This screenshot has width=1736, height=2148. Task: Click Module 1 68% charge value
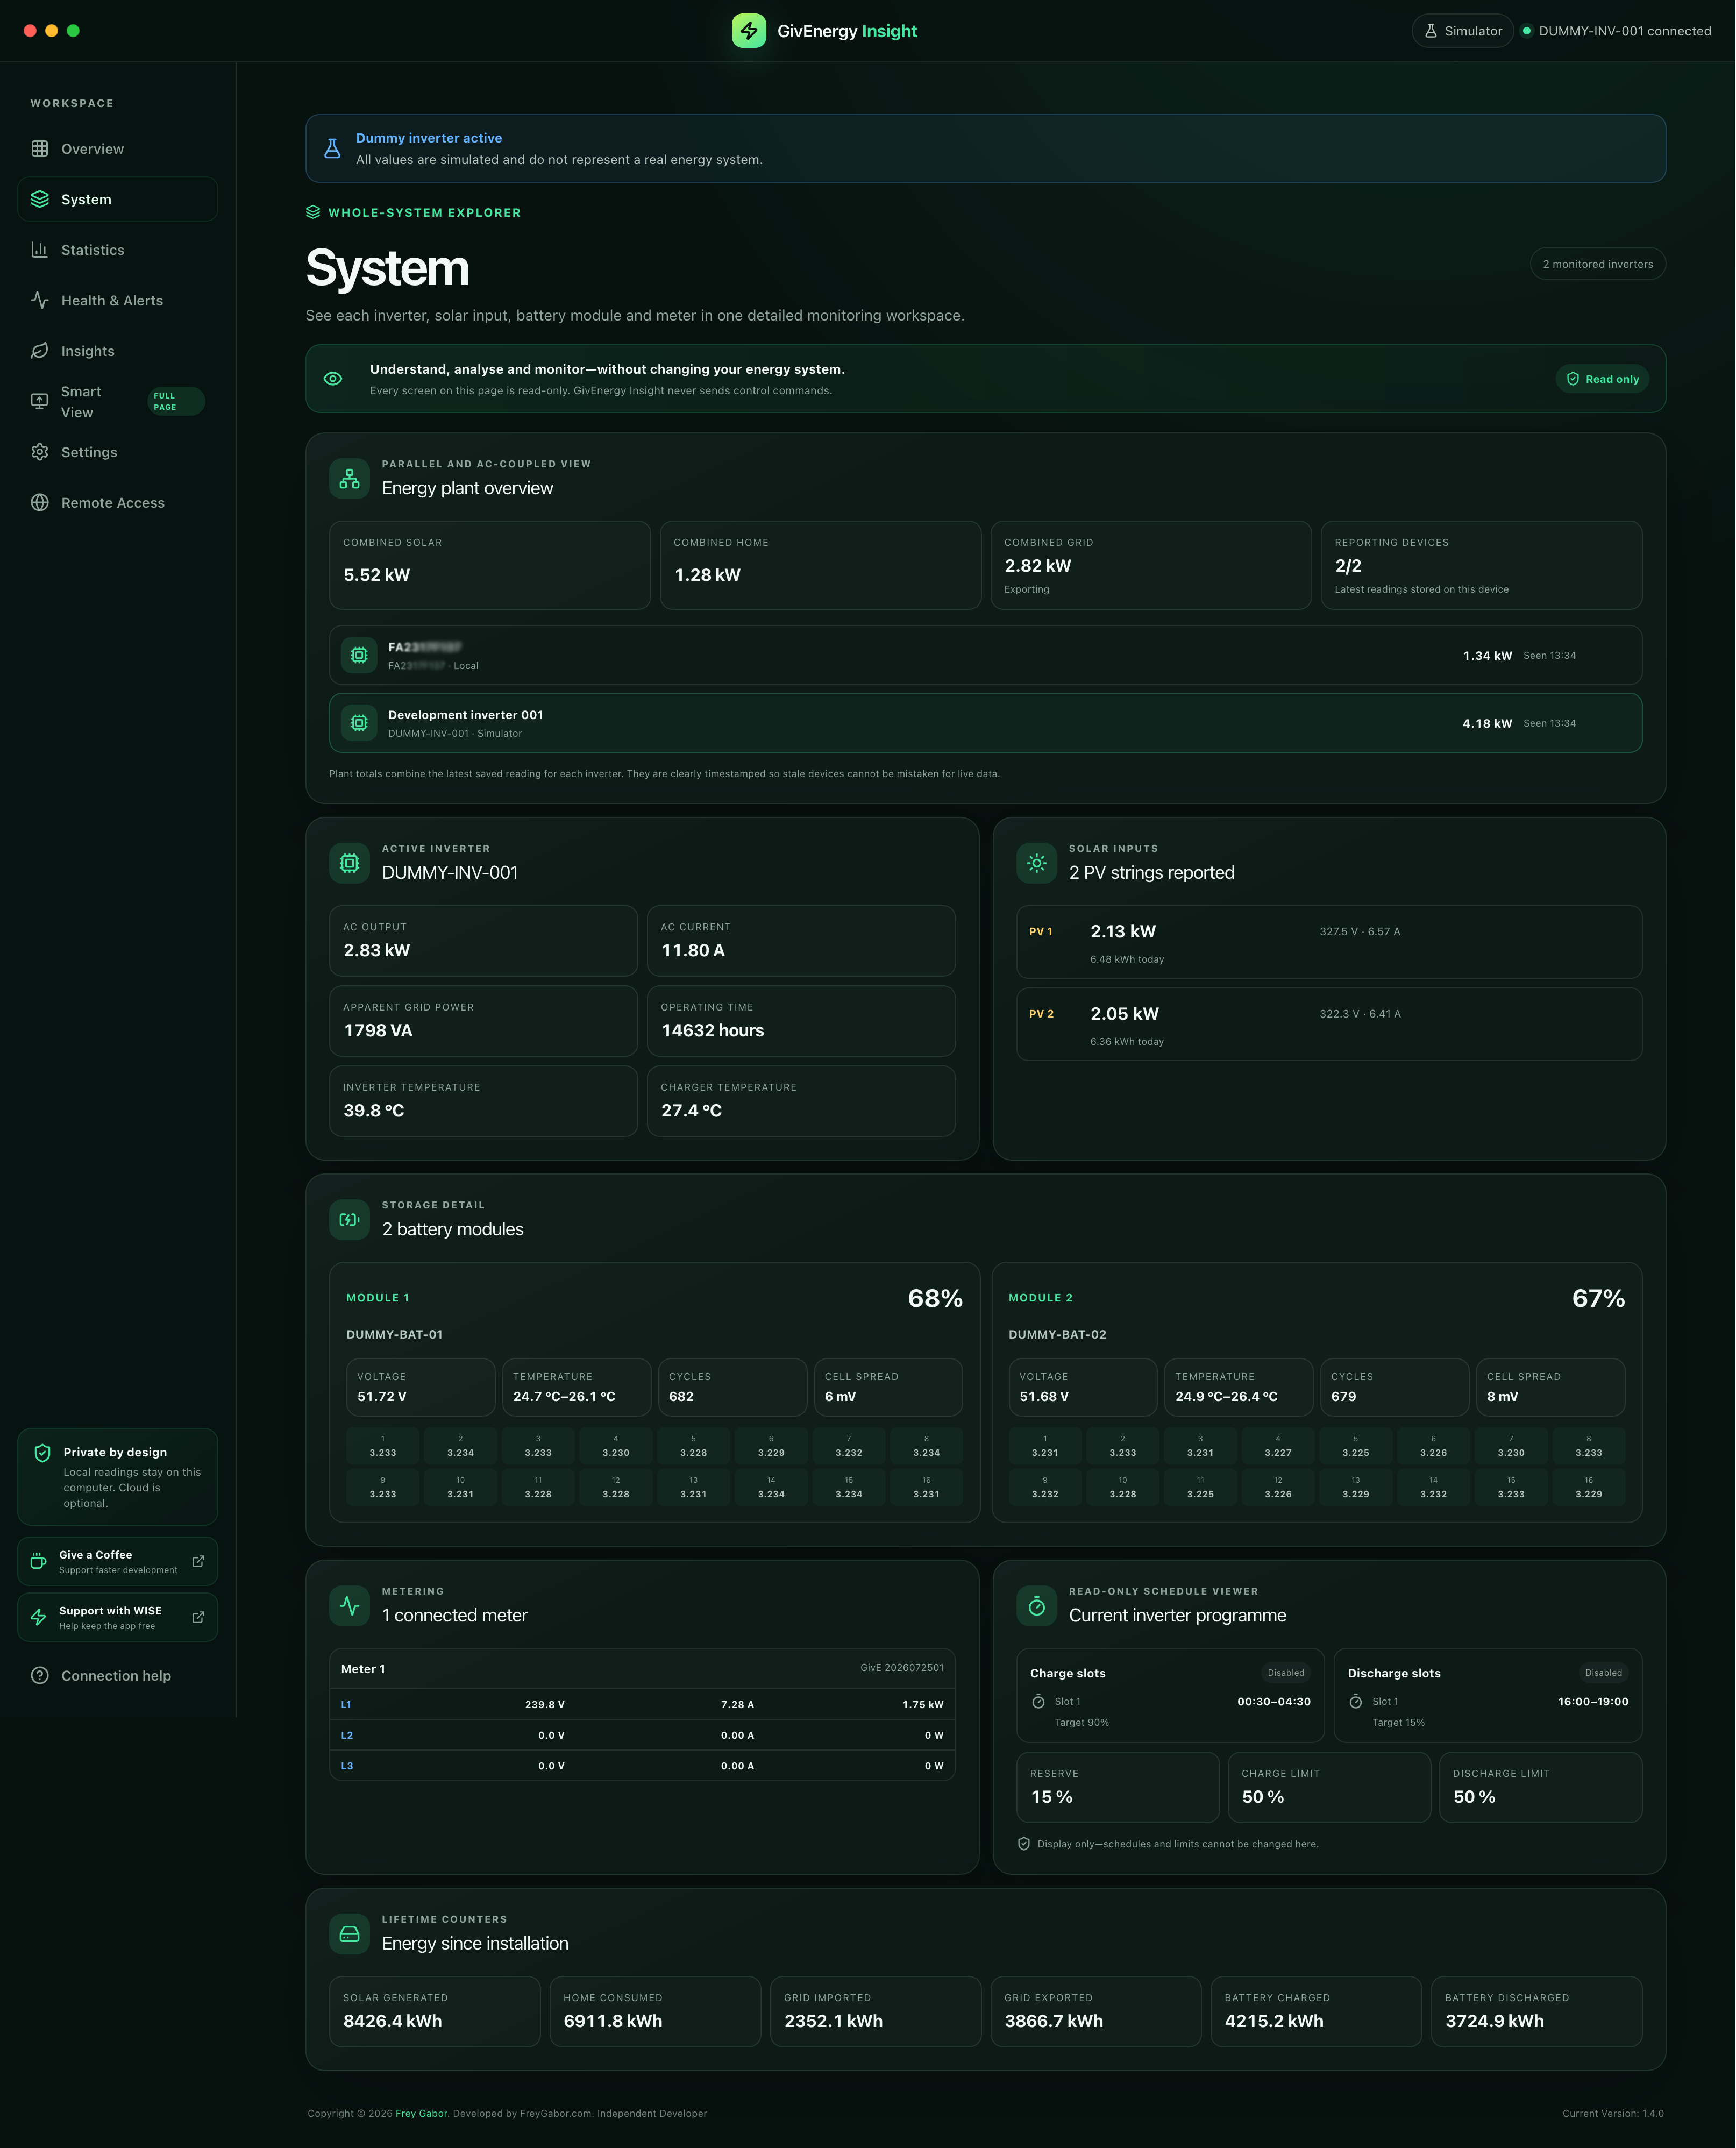pyautogui.click(x=935, y=1298)
